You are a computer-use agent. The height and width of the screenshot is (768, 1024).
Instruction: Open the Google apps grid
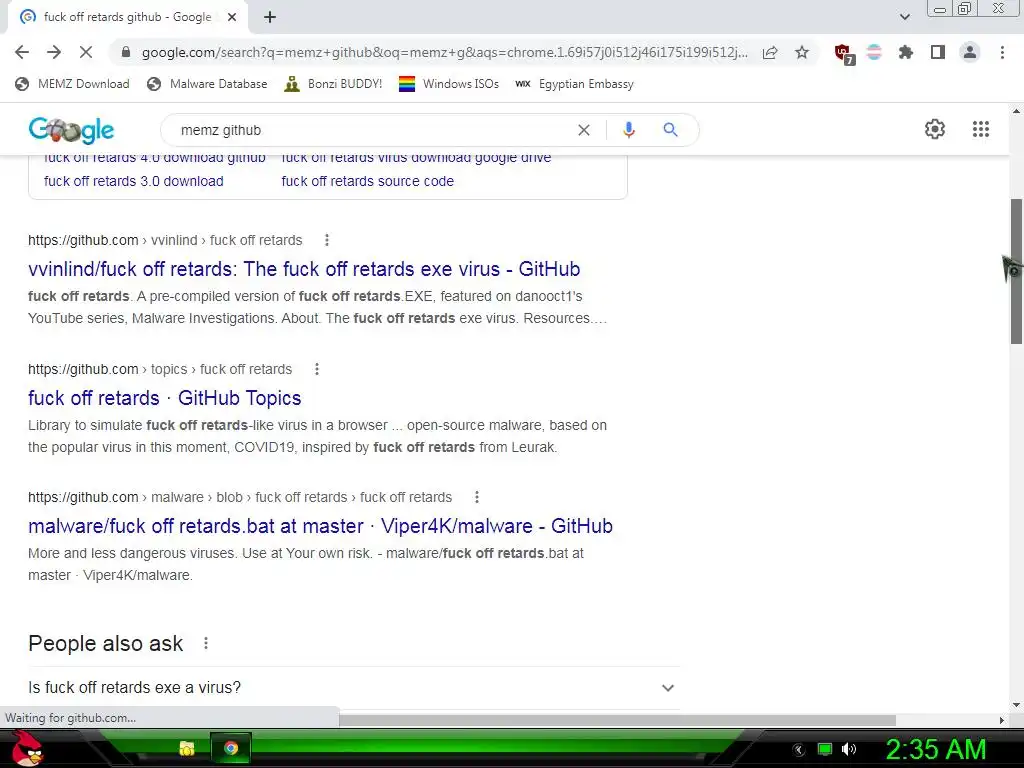coord(980,129)
